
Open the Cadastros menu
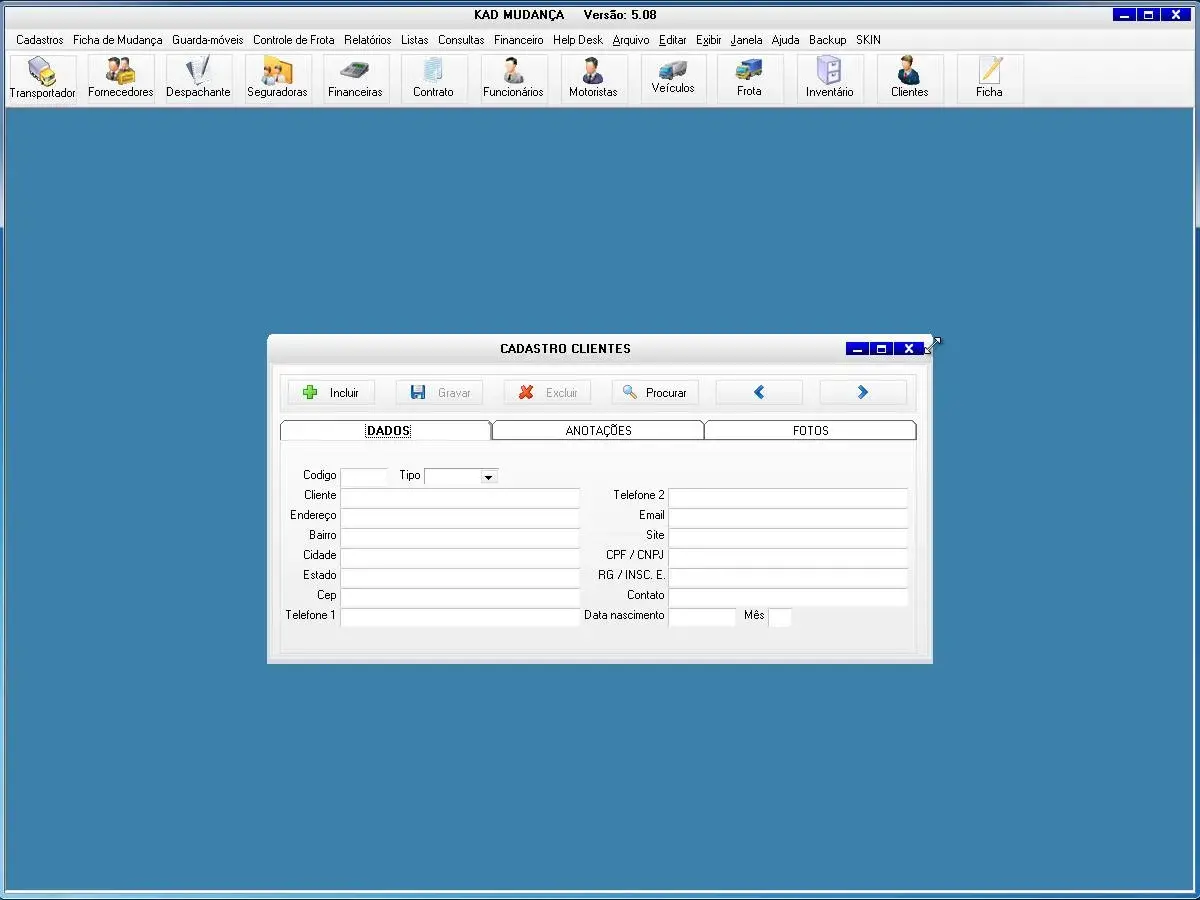[x=40, y=40]
